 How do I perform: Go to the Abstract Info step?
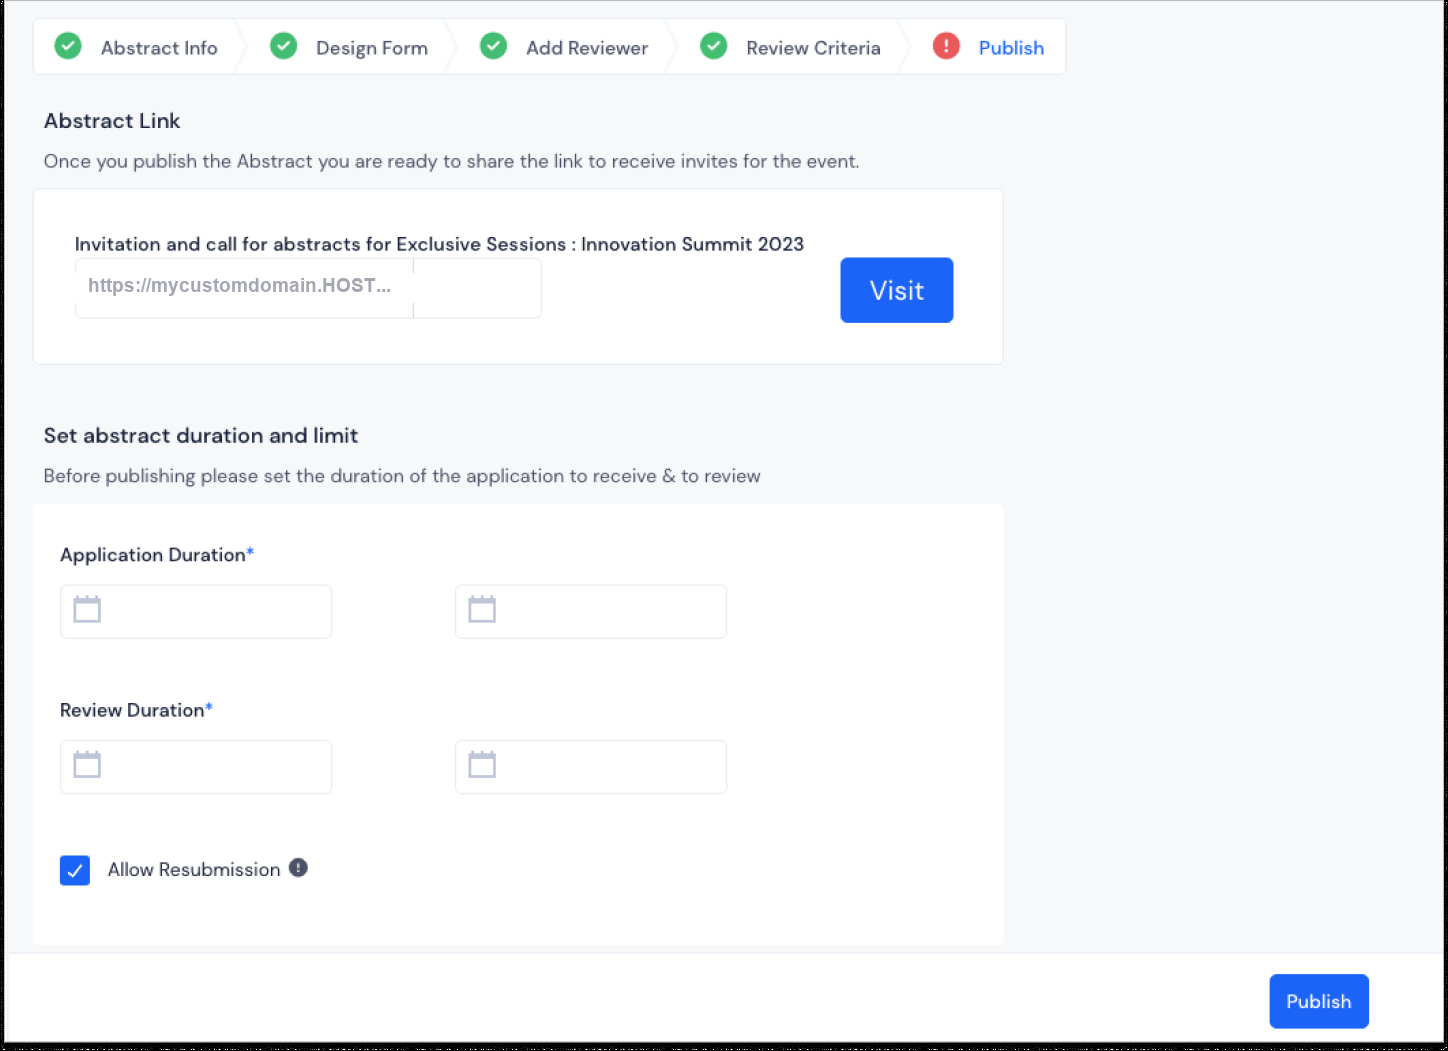pyautogui.click(x=159, y=48)
